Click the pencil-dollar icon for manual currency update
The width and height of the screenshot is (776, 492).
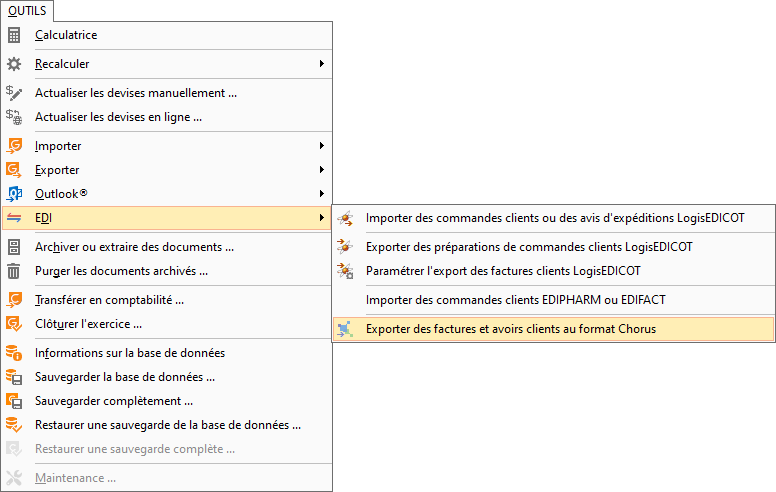(14, 93)
